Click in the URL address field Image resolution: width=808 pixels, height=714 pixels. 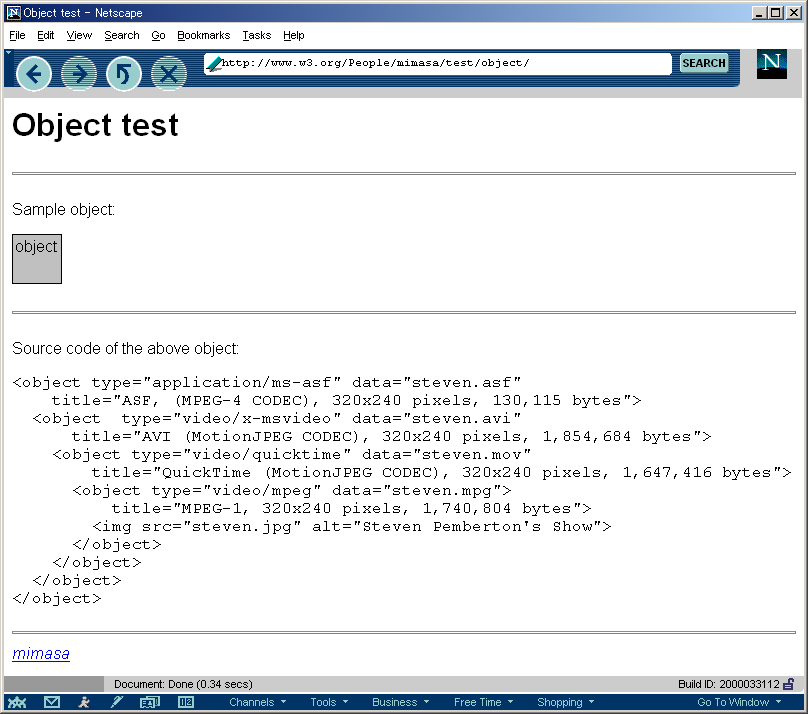tap(440, 63)
